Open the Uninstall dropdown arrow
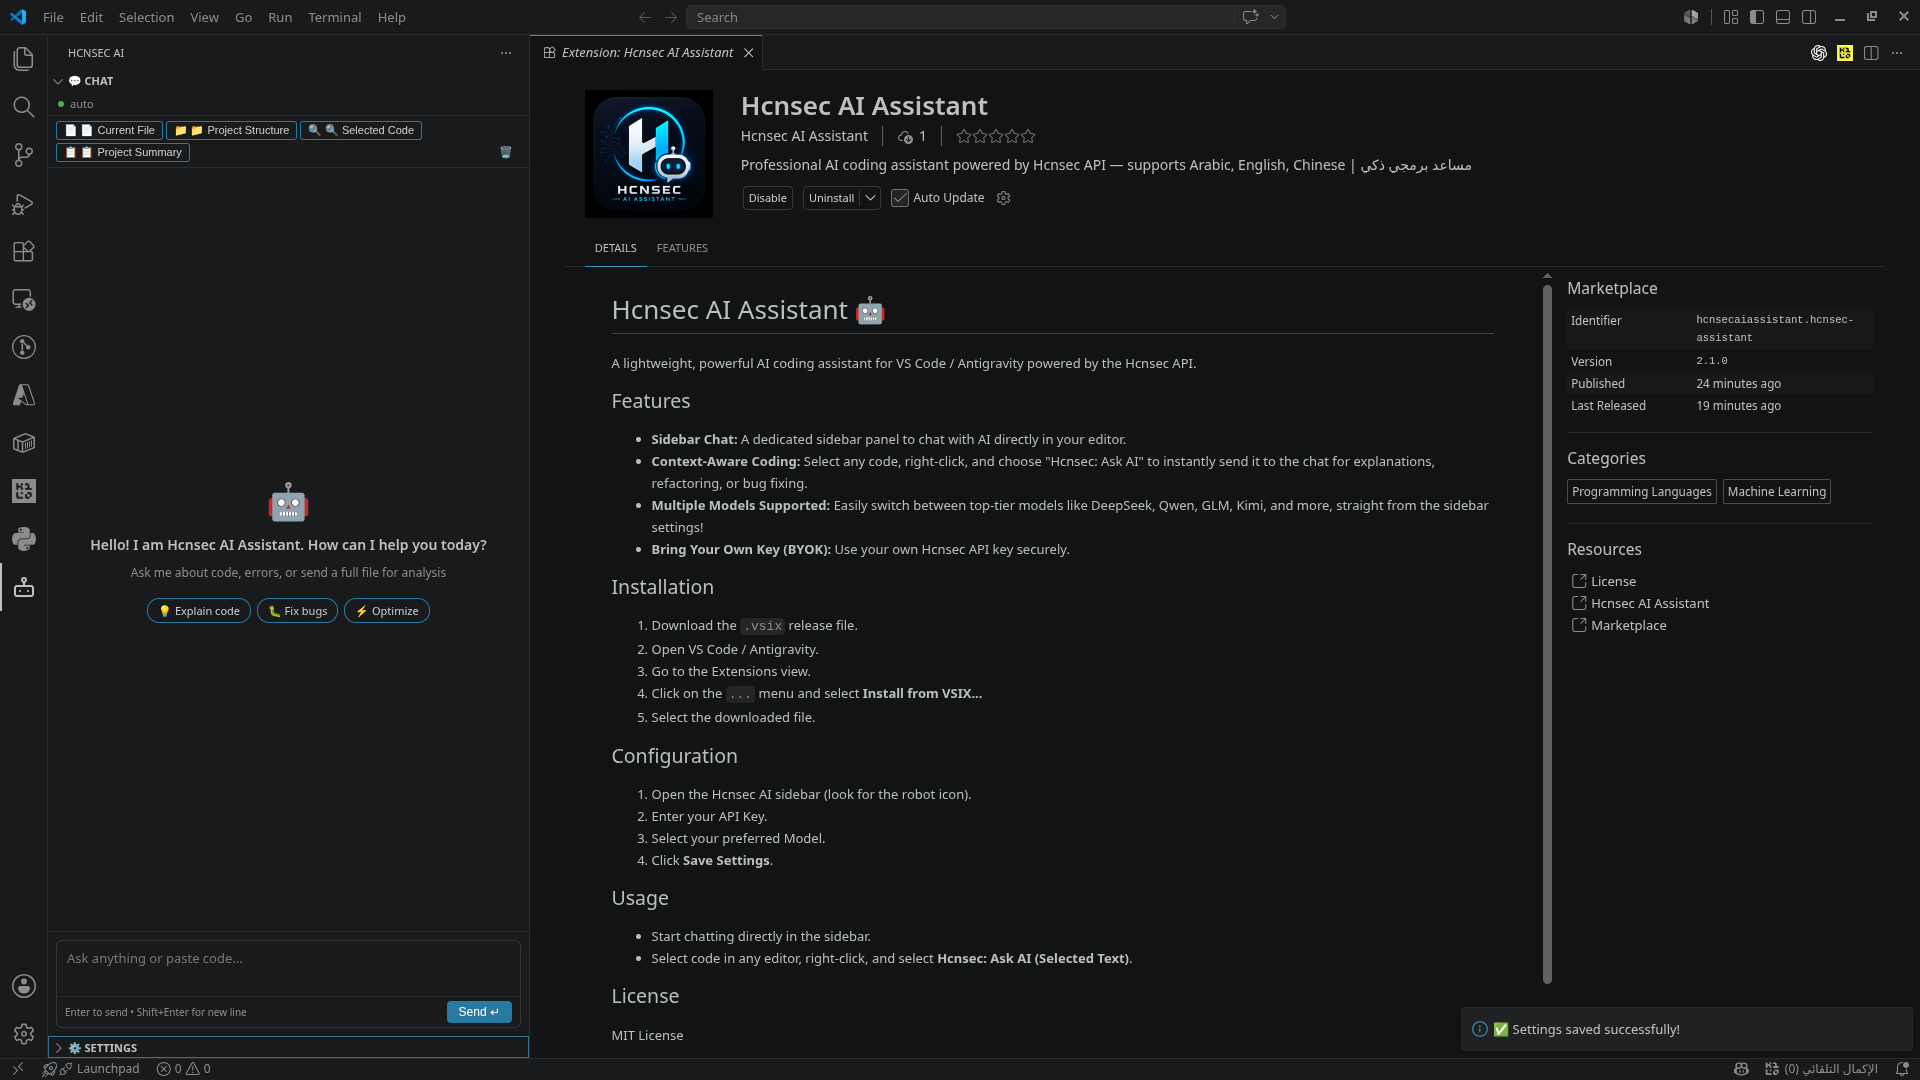 pos(871,198)
